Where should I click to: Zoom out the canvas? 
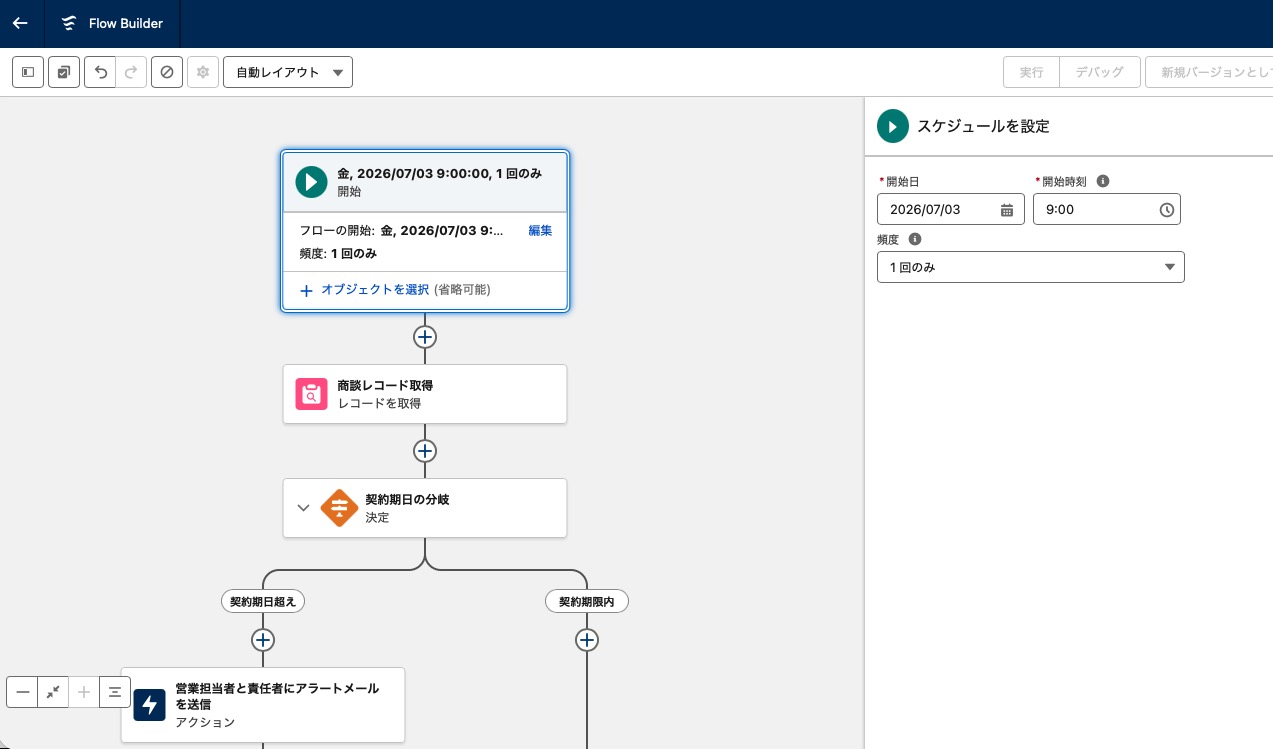click(23, 692)
